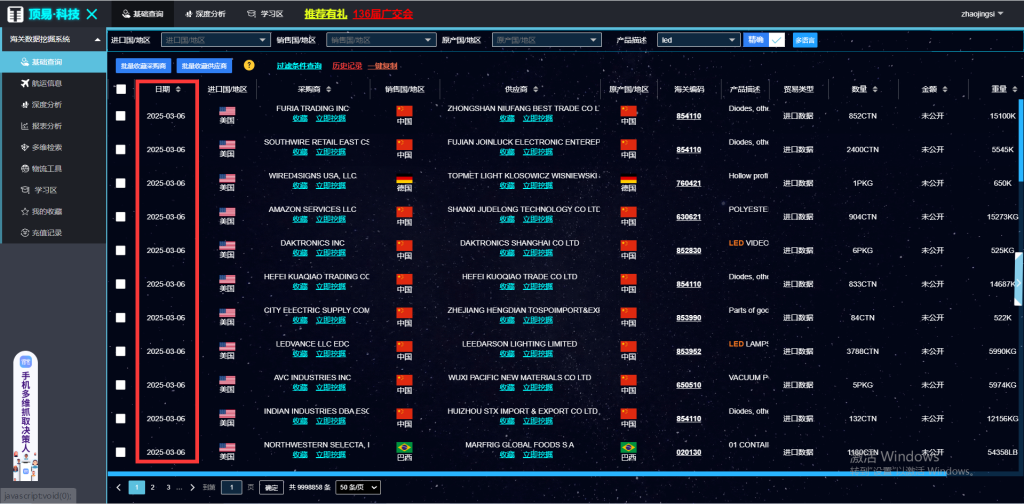Open 充值记录 icon in the sidebar

(24, 233)
